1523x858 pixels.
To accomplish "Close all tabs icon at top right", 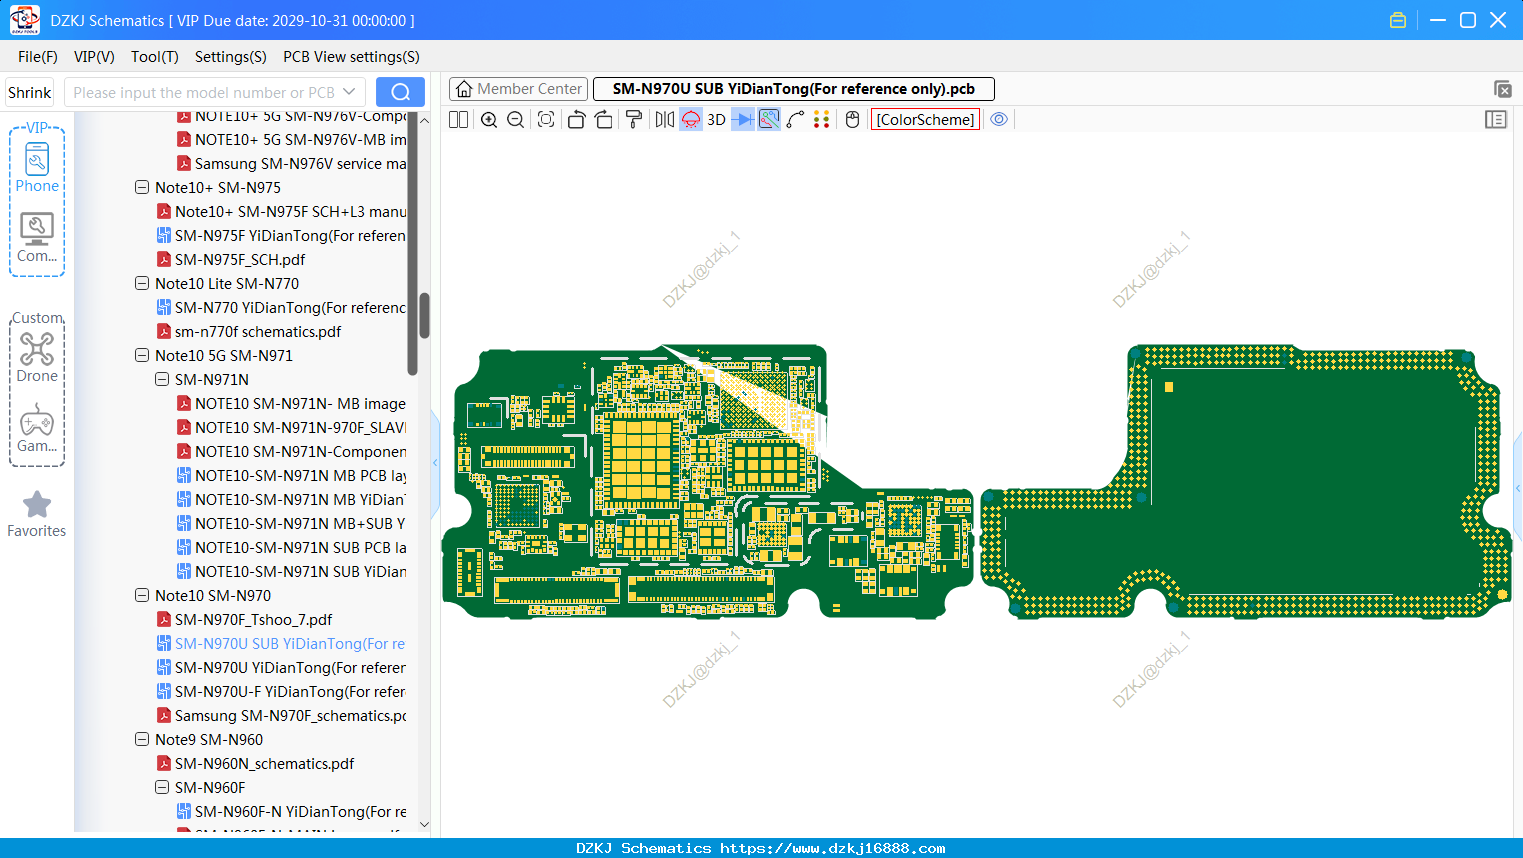I will tap(1502, 89).
